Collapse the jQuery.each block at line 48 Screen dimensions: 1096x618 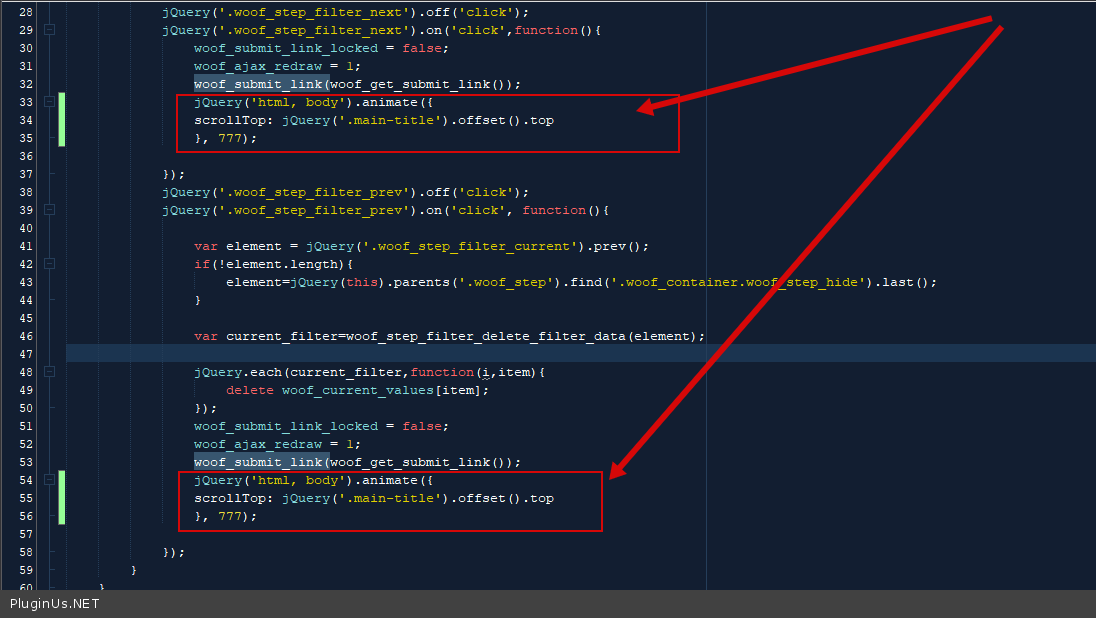point(49,372)
